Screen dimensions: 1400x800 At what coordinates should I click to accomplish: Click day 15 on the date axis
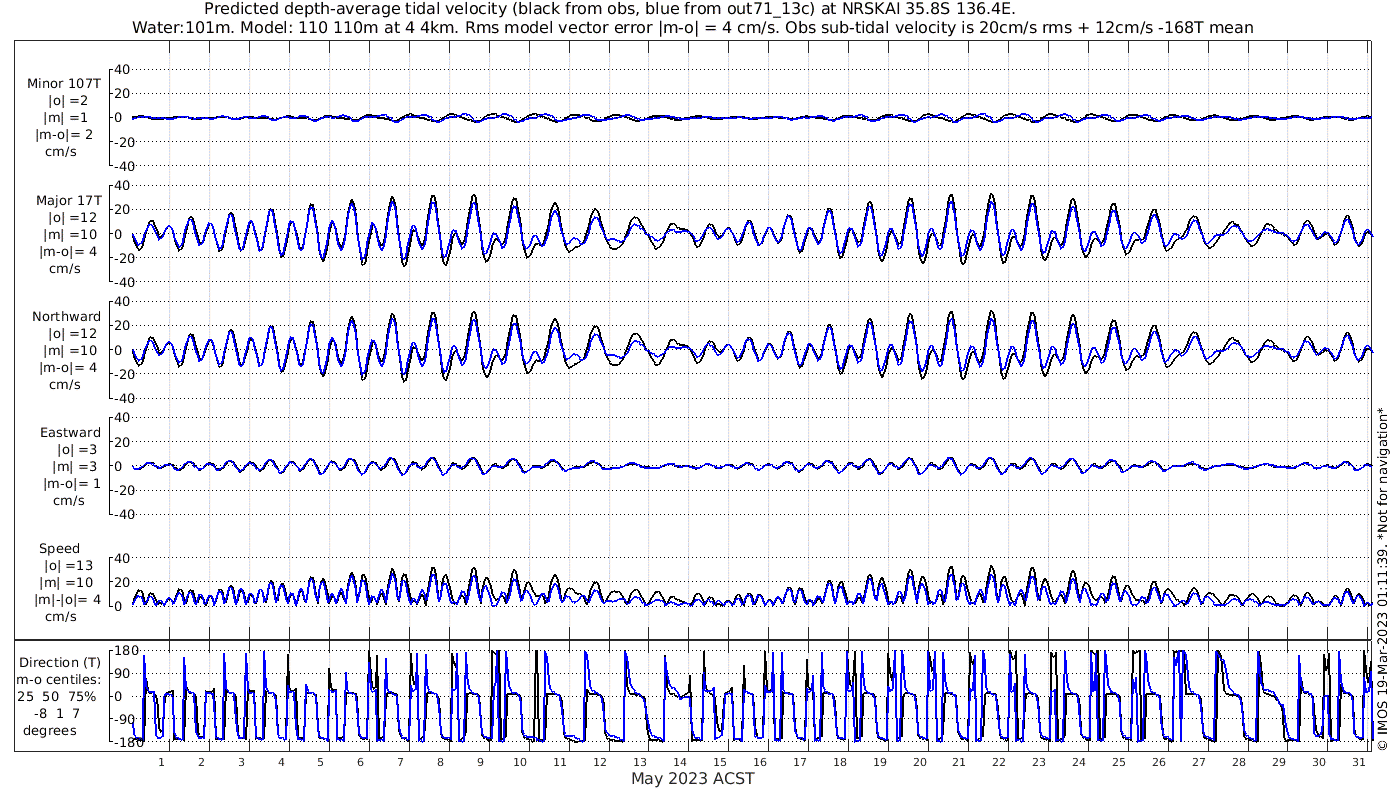(720, 762)
